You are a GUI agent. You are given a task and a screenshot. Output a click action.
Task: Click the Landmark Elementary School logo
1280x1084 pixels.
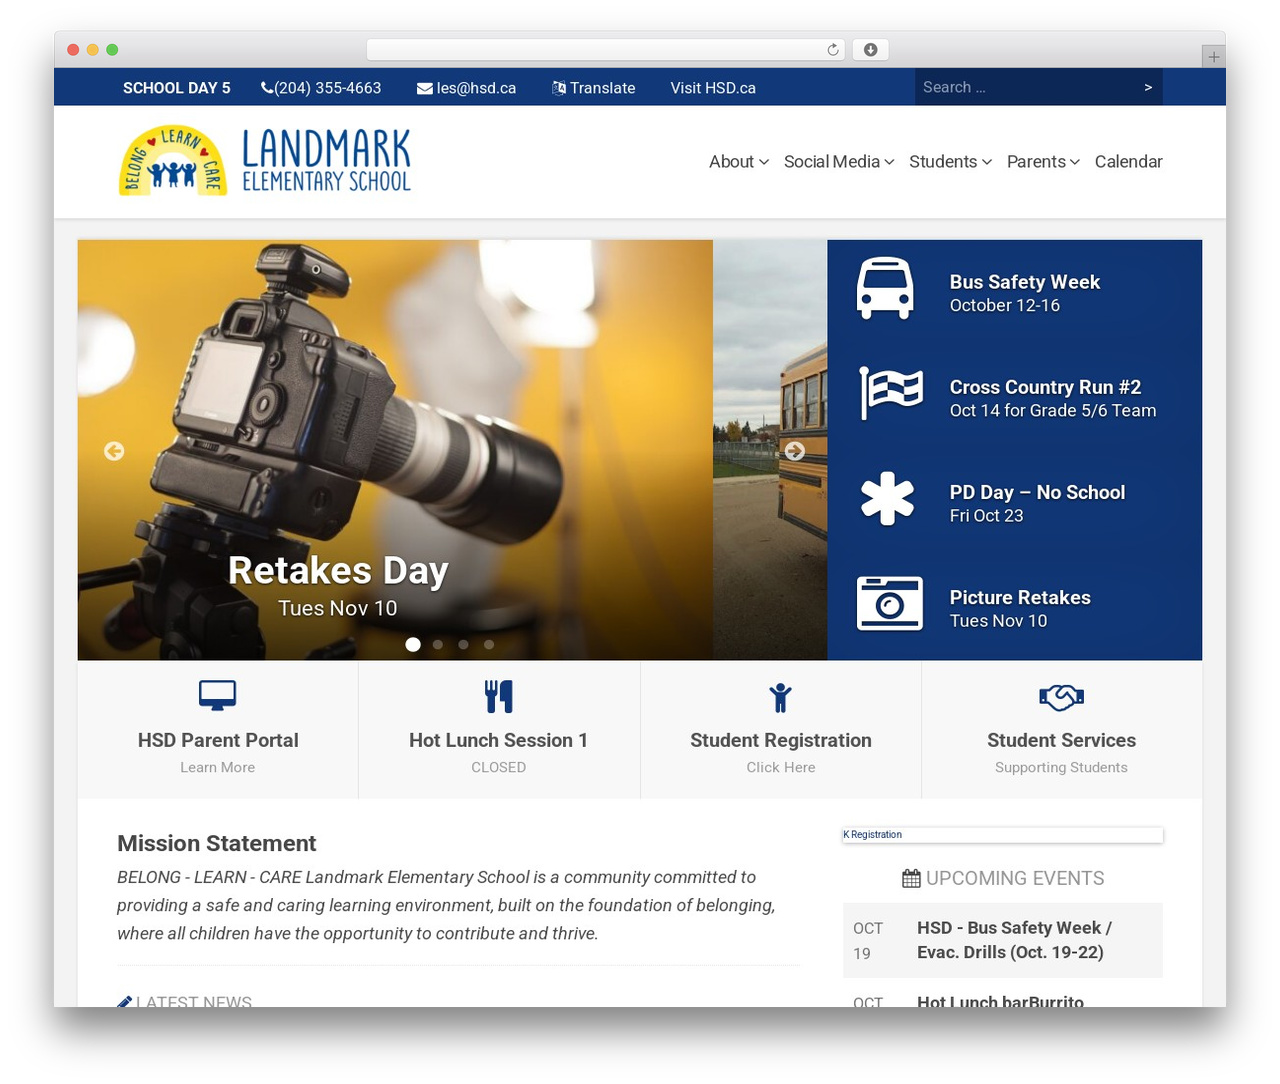tap(265, 161)
